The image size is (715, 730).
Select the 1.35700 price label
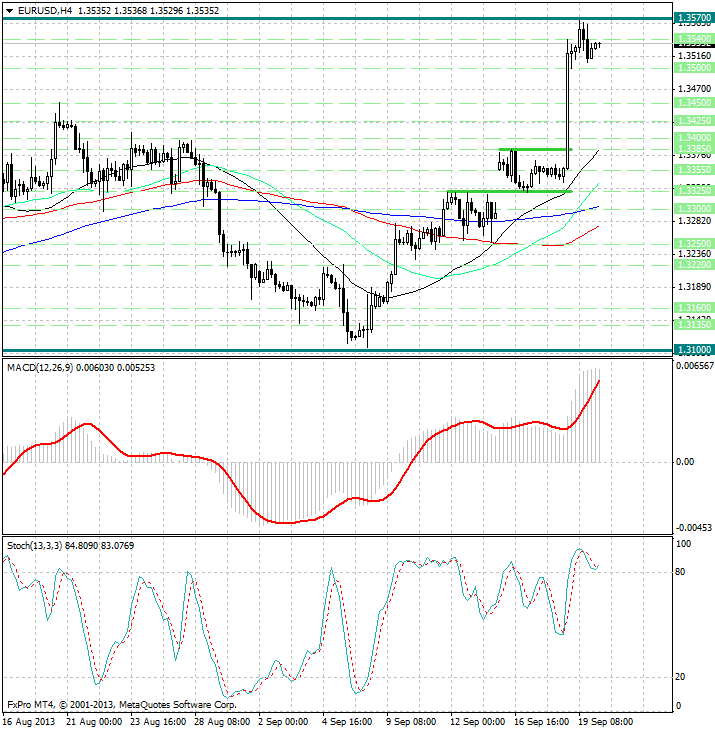694,18
